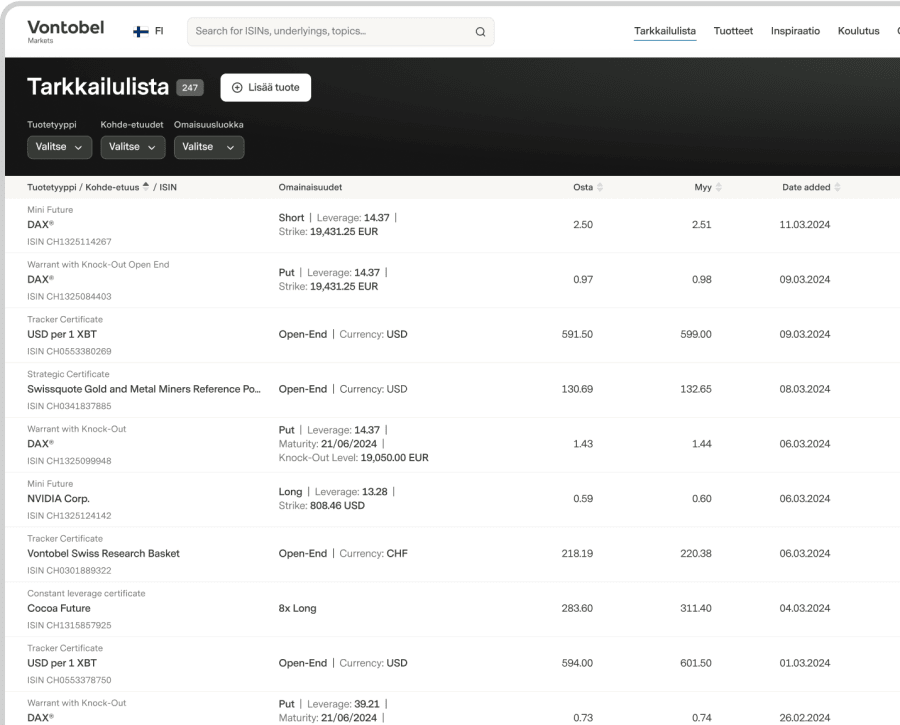
Task: Sort by Date added column arrows
Action: pos(837,187)
